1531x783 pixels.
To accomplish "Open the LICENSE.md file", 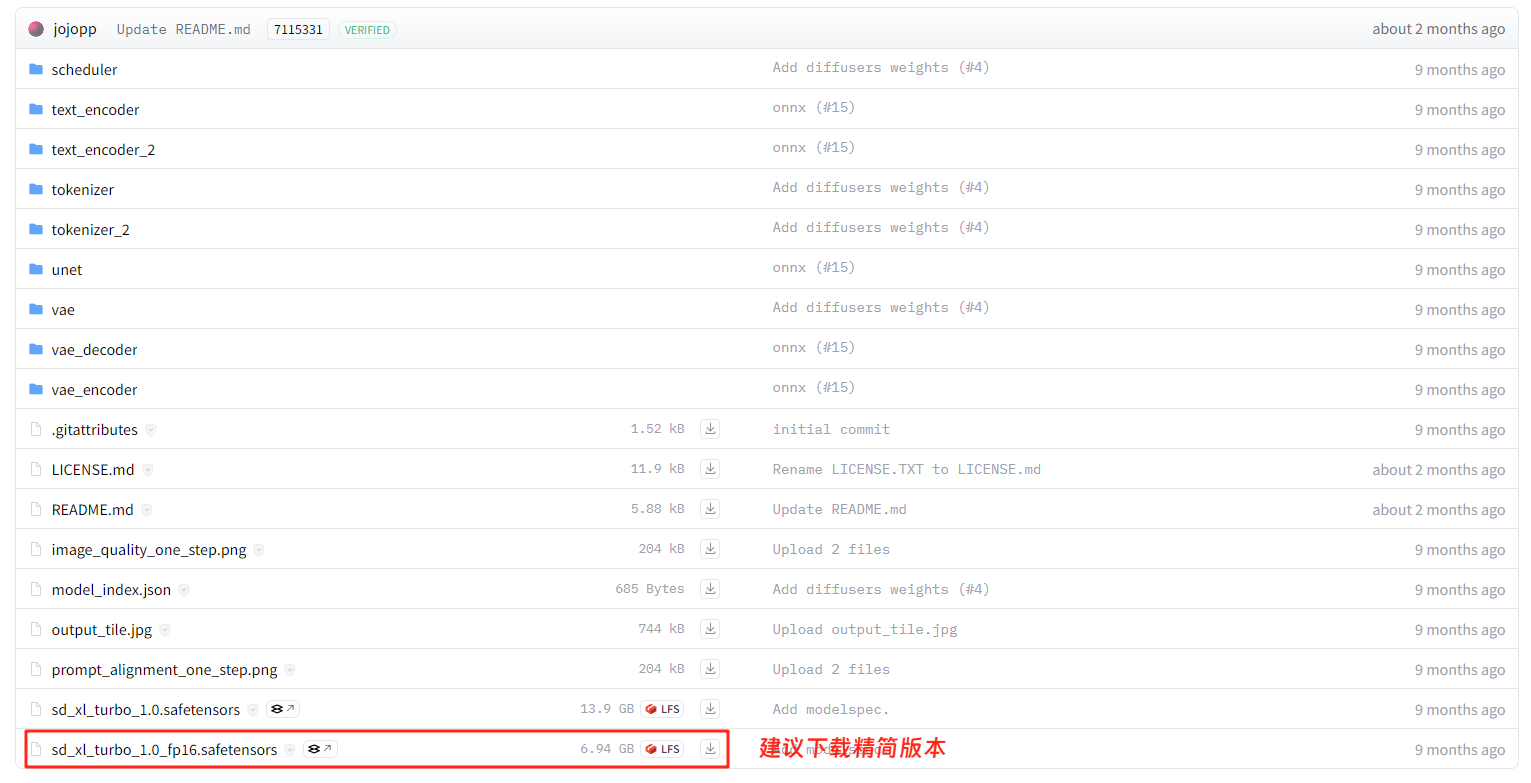I will tap(93, 469).
